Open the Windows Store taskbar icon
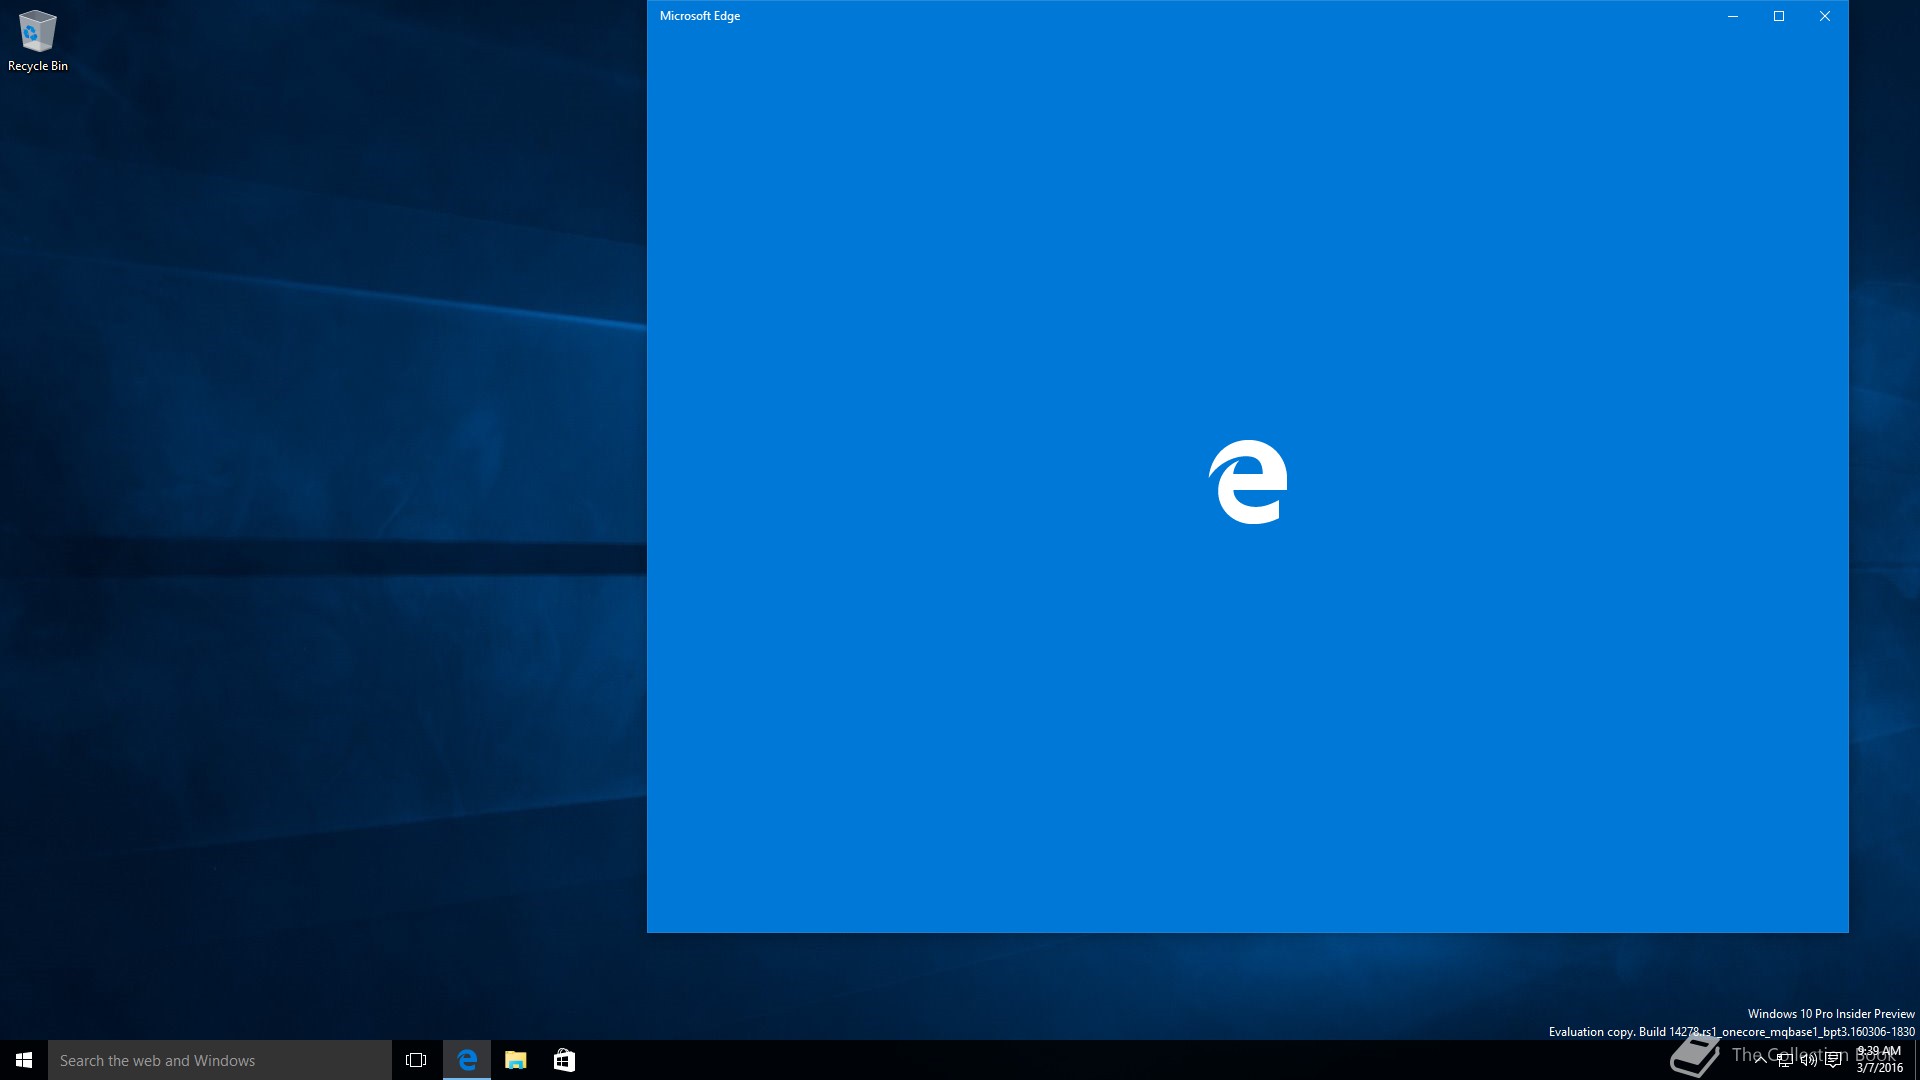The height and width of the screenshot is (1080, 1920). [564, 1060]
